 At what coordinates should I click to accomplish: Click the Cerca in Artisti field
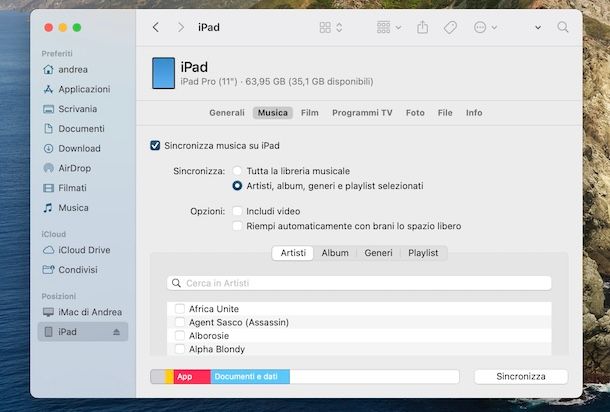359,283
